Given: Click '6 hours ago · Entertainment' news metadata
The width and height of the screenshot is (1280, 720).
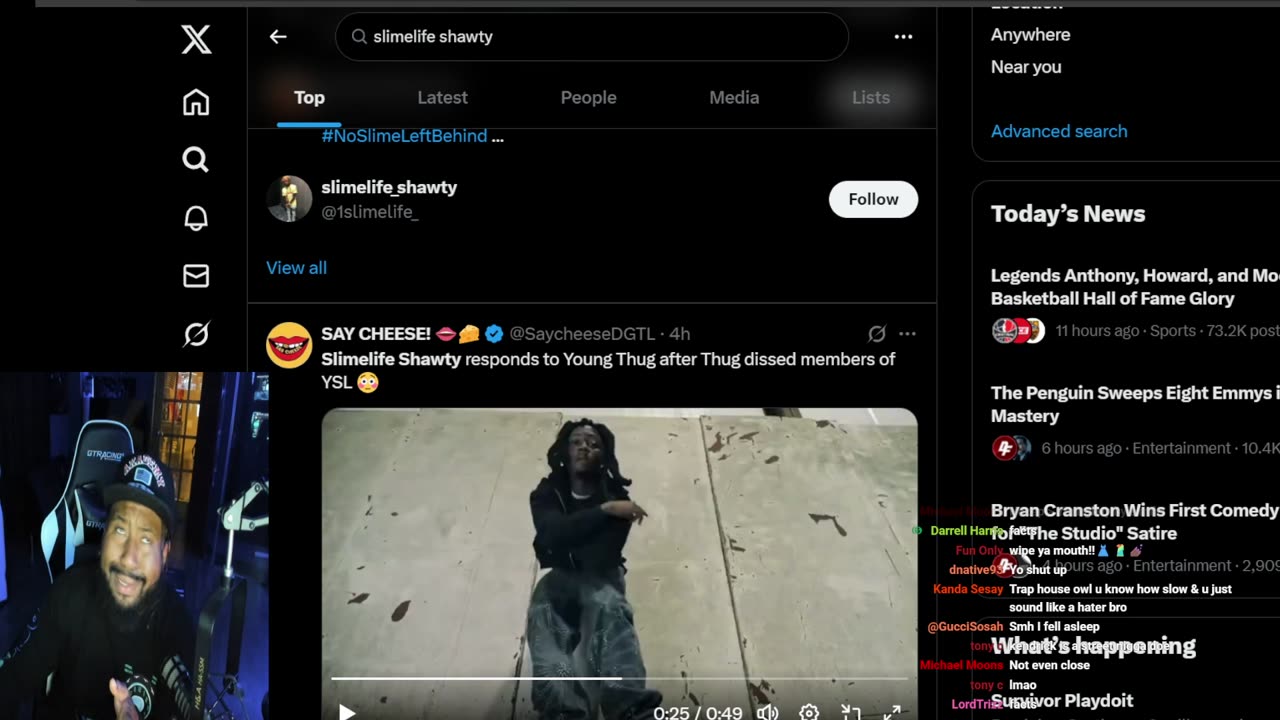Looking at the screenshot, I should [1136, 448].
